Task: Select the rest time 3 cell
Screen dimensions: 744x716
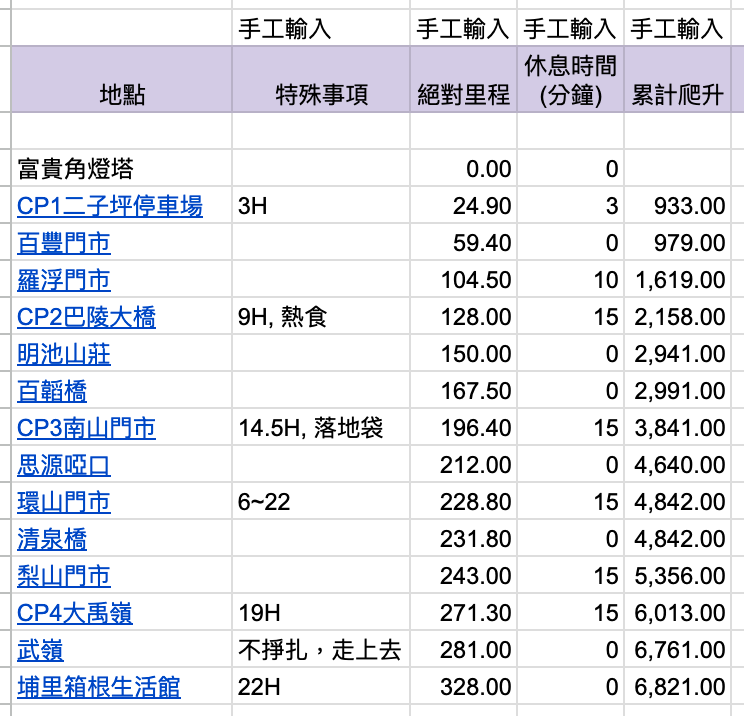Action: tap(570, 205)
